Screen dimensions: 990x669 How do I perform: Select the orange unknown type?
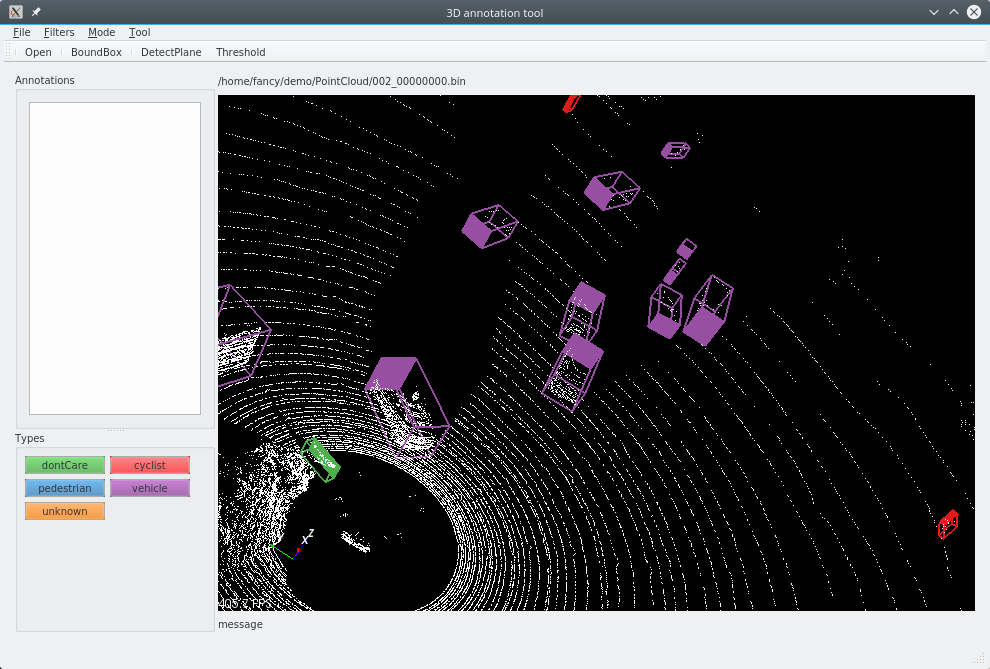coord(65,511)
